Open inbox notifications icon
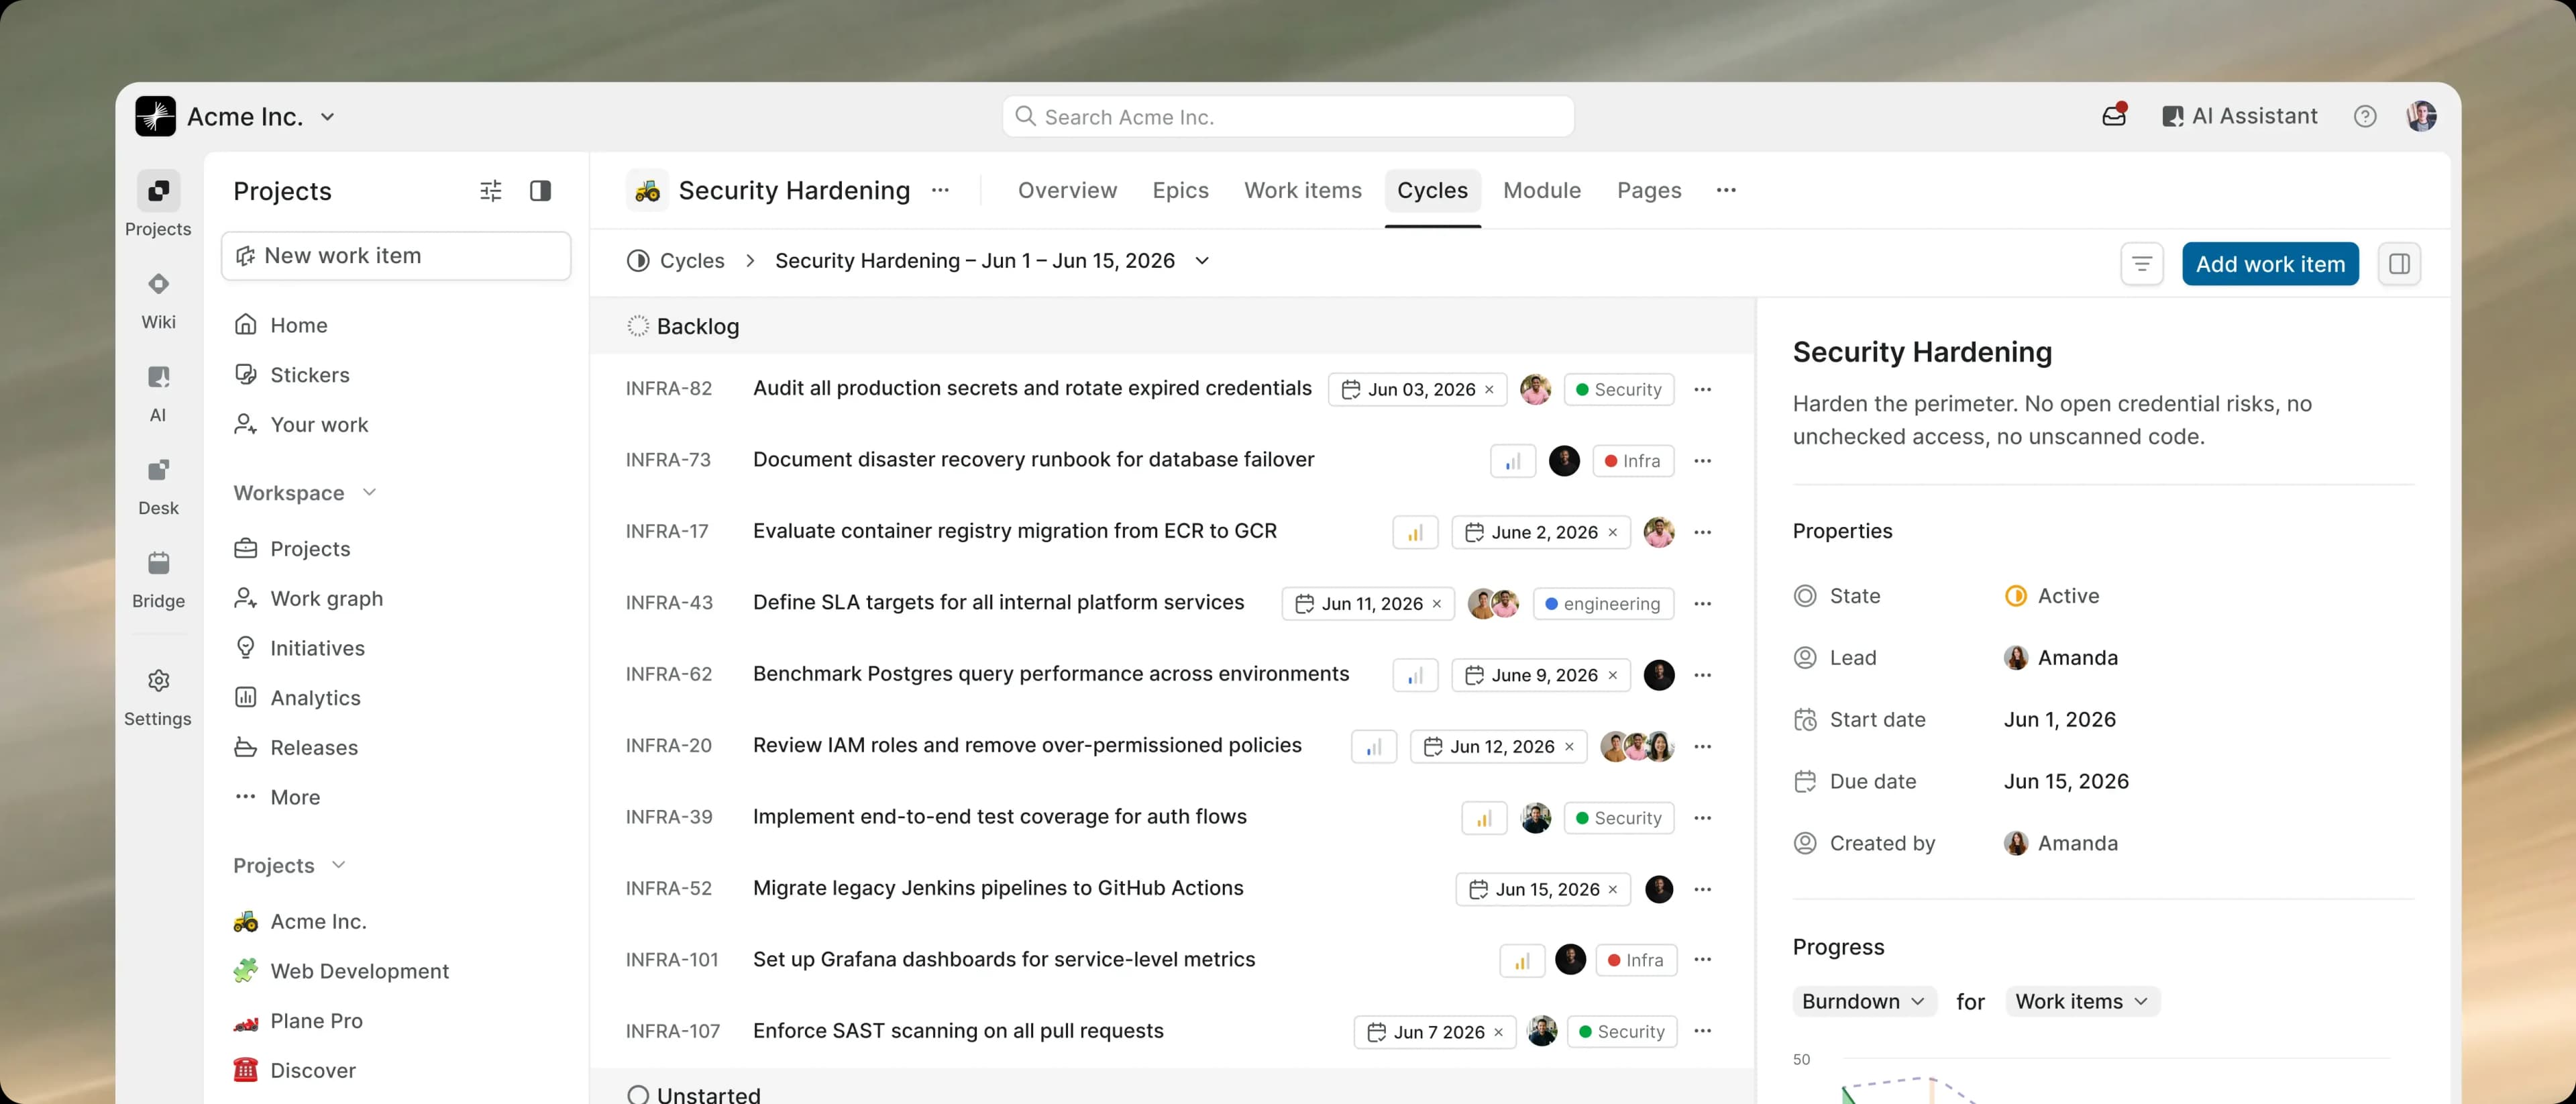 pos(2114,116)
